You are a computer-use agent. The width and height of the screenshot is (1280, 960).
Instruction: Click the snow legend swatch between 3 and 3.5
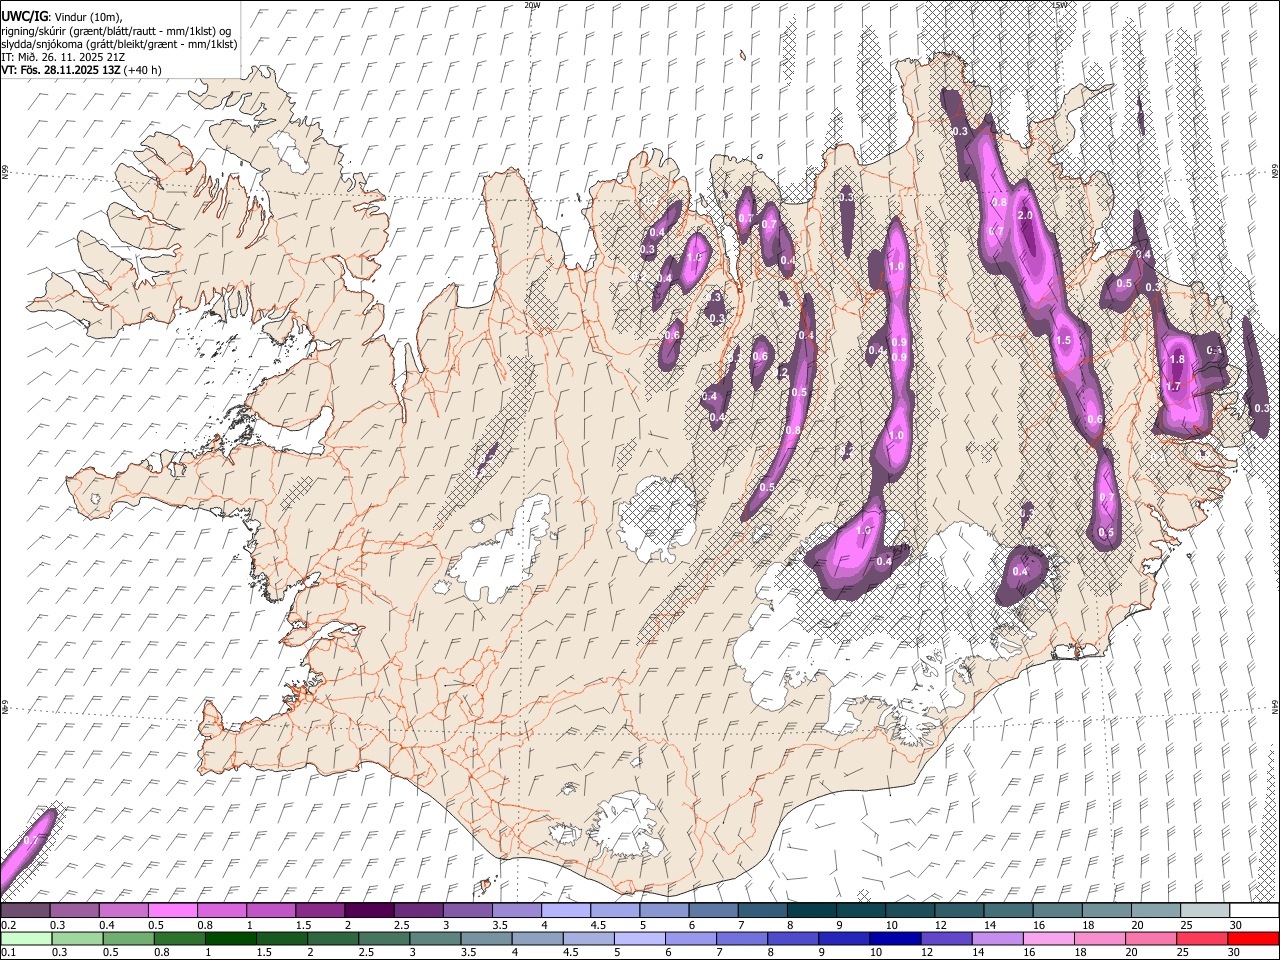point(467,911)
